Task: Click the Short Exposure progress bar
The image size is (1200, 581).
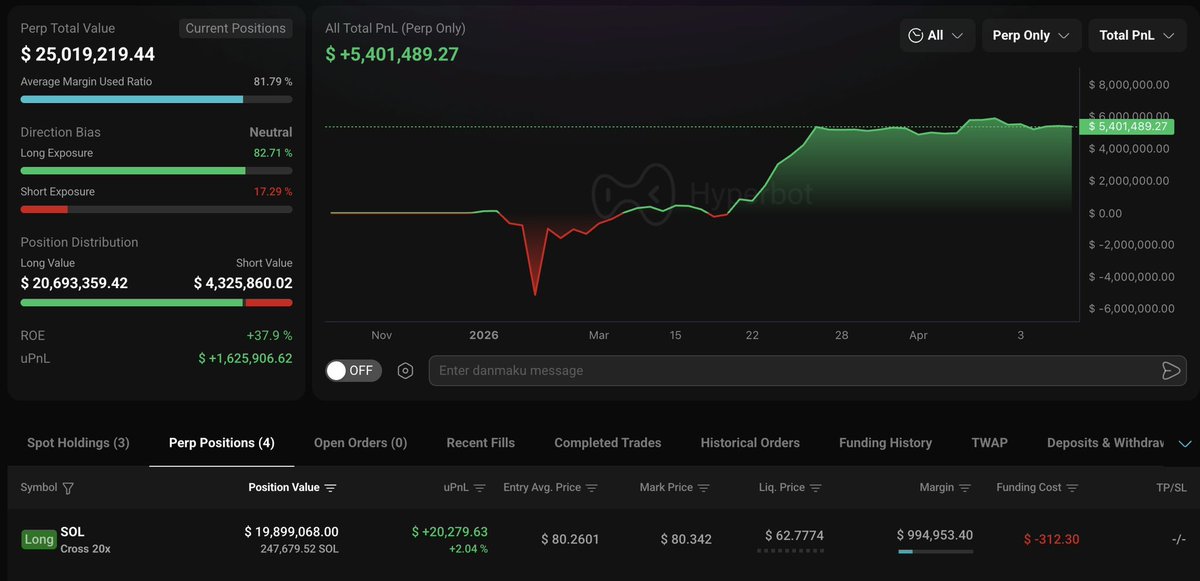Action: pos(156,209)
